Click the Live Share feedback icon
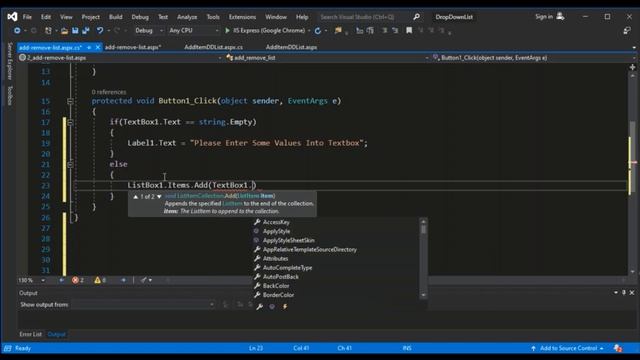 (x=627, y=31)
